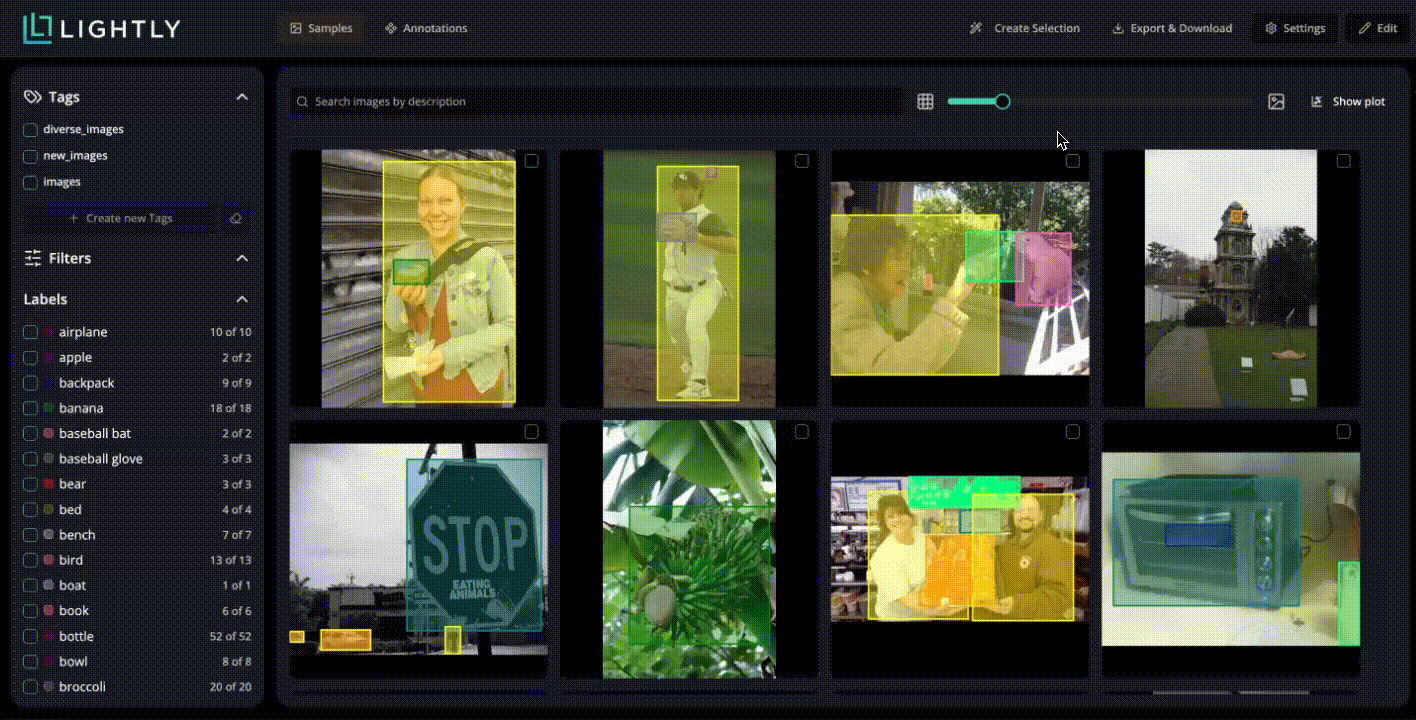Click the Export & Download icon
The height and width of the screenshot is (720, 1416).
(1118, 28)
